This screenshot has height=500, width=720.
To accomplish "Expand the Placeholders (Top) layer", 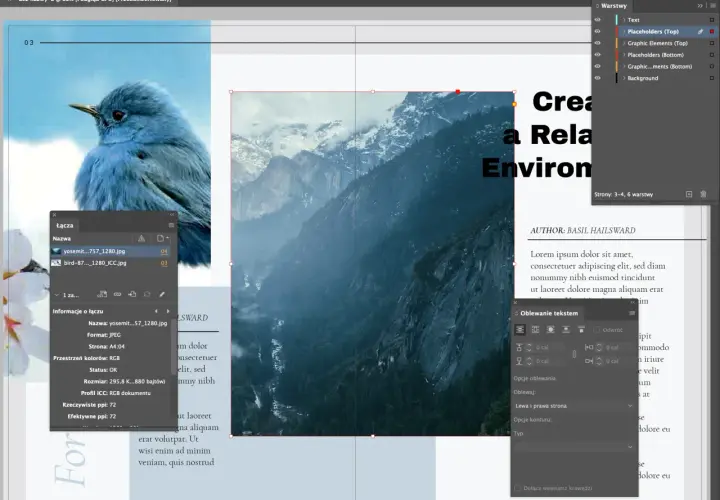I will point(624,32).
